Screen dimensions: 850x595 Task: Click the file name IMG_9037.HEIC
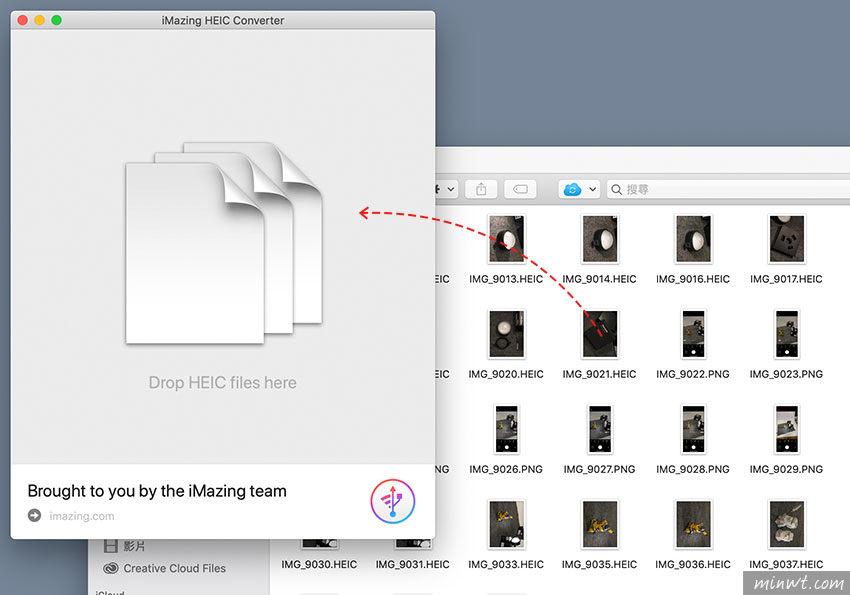pyautogui.click(x=786, y=564)
